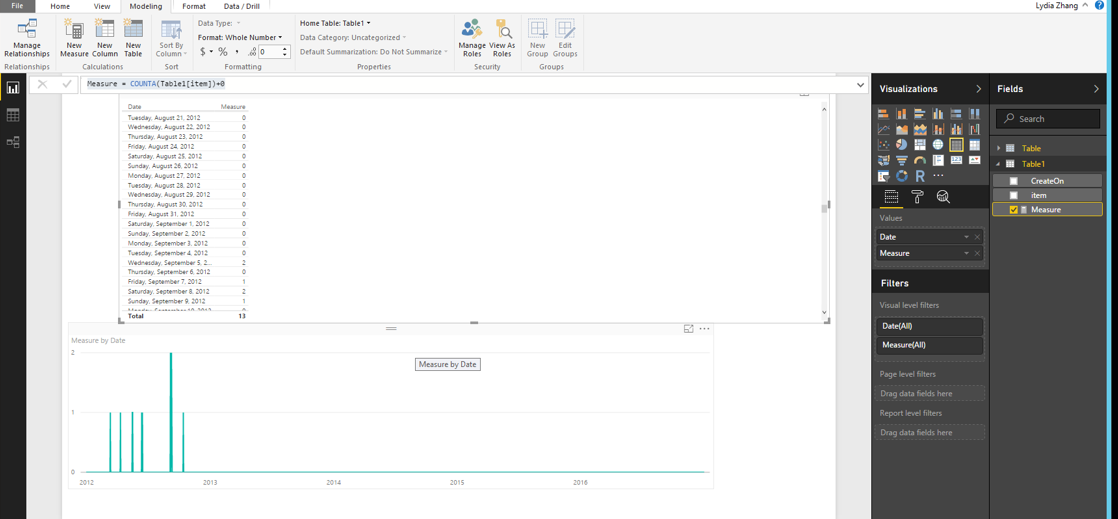Switch to Data view in sidebar
This screenshot has width=1118, height=519.
point(13,115)
